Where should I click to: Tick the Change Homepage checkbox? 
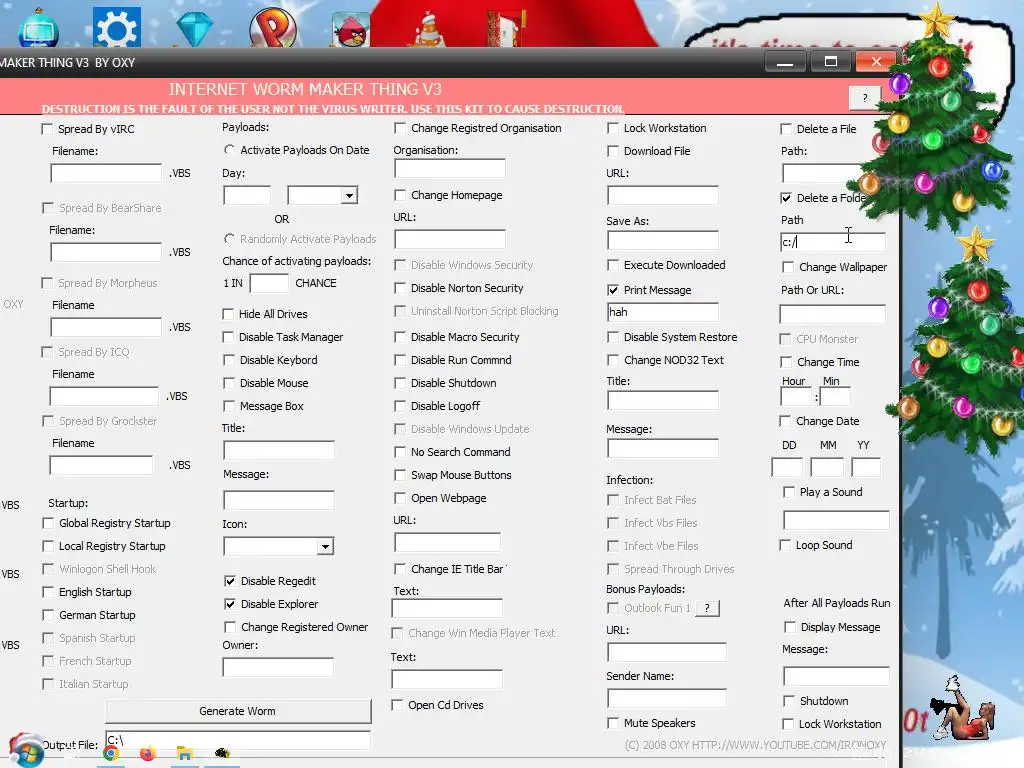[400, 195]
